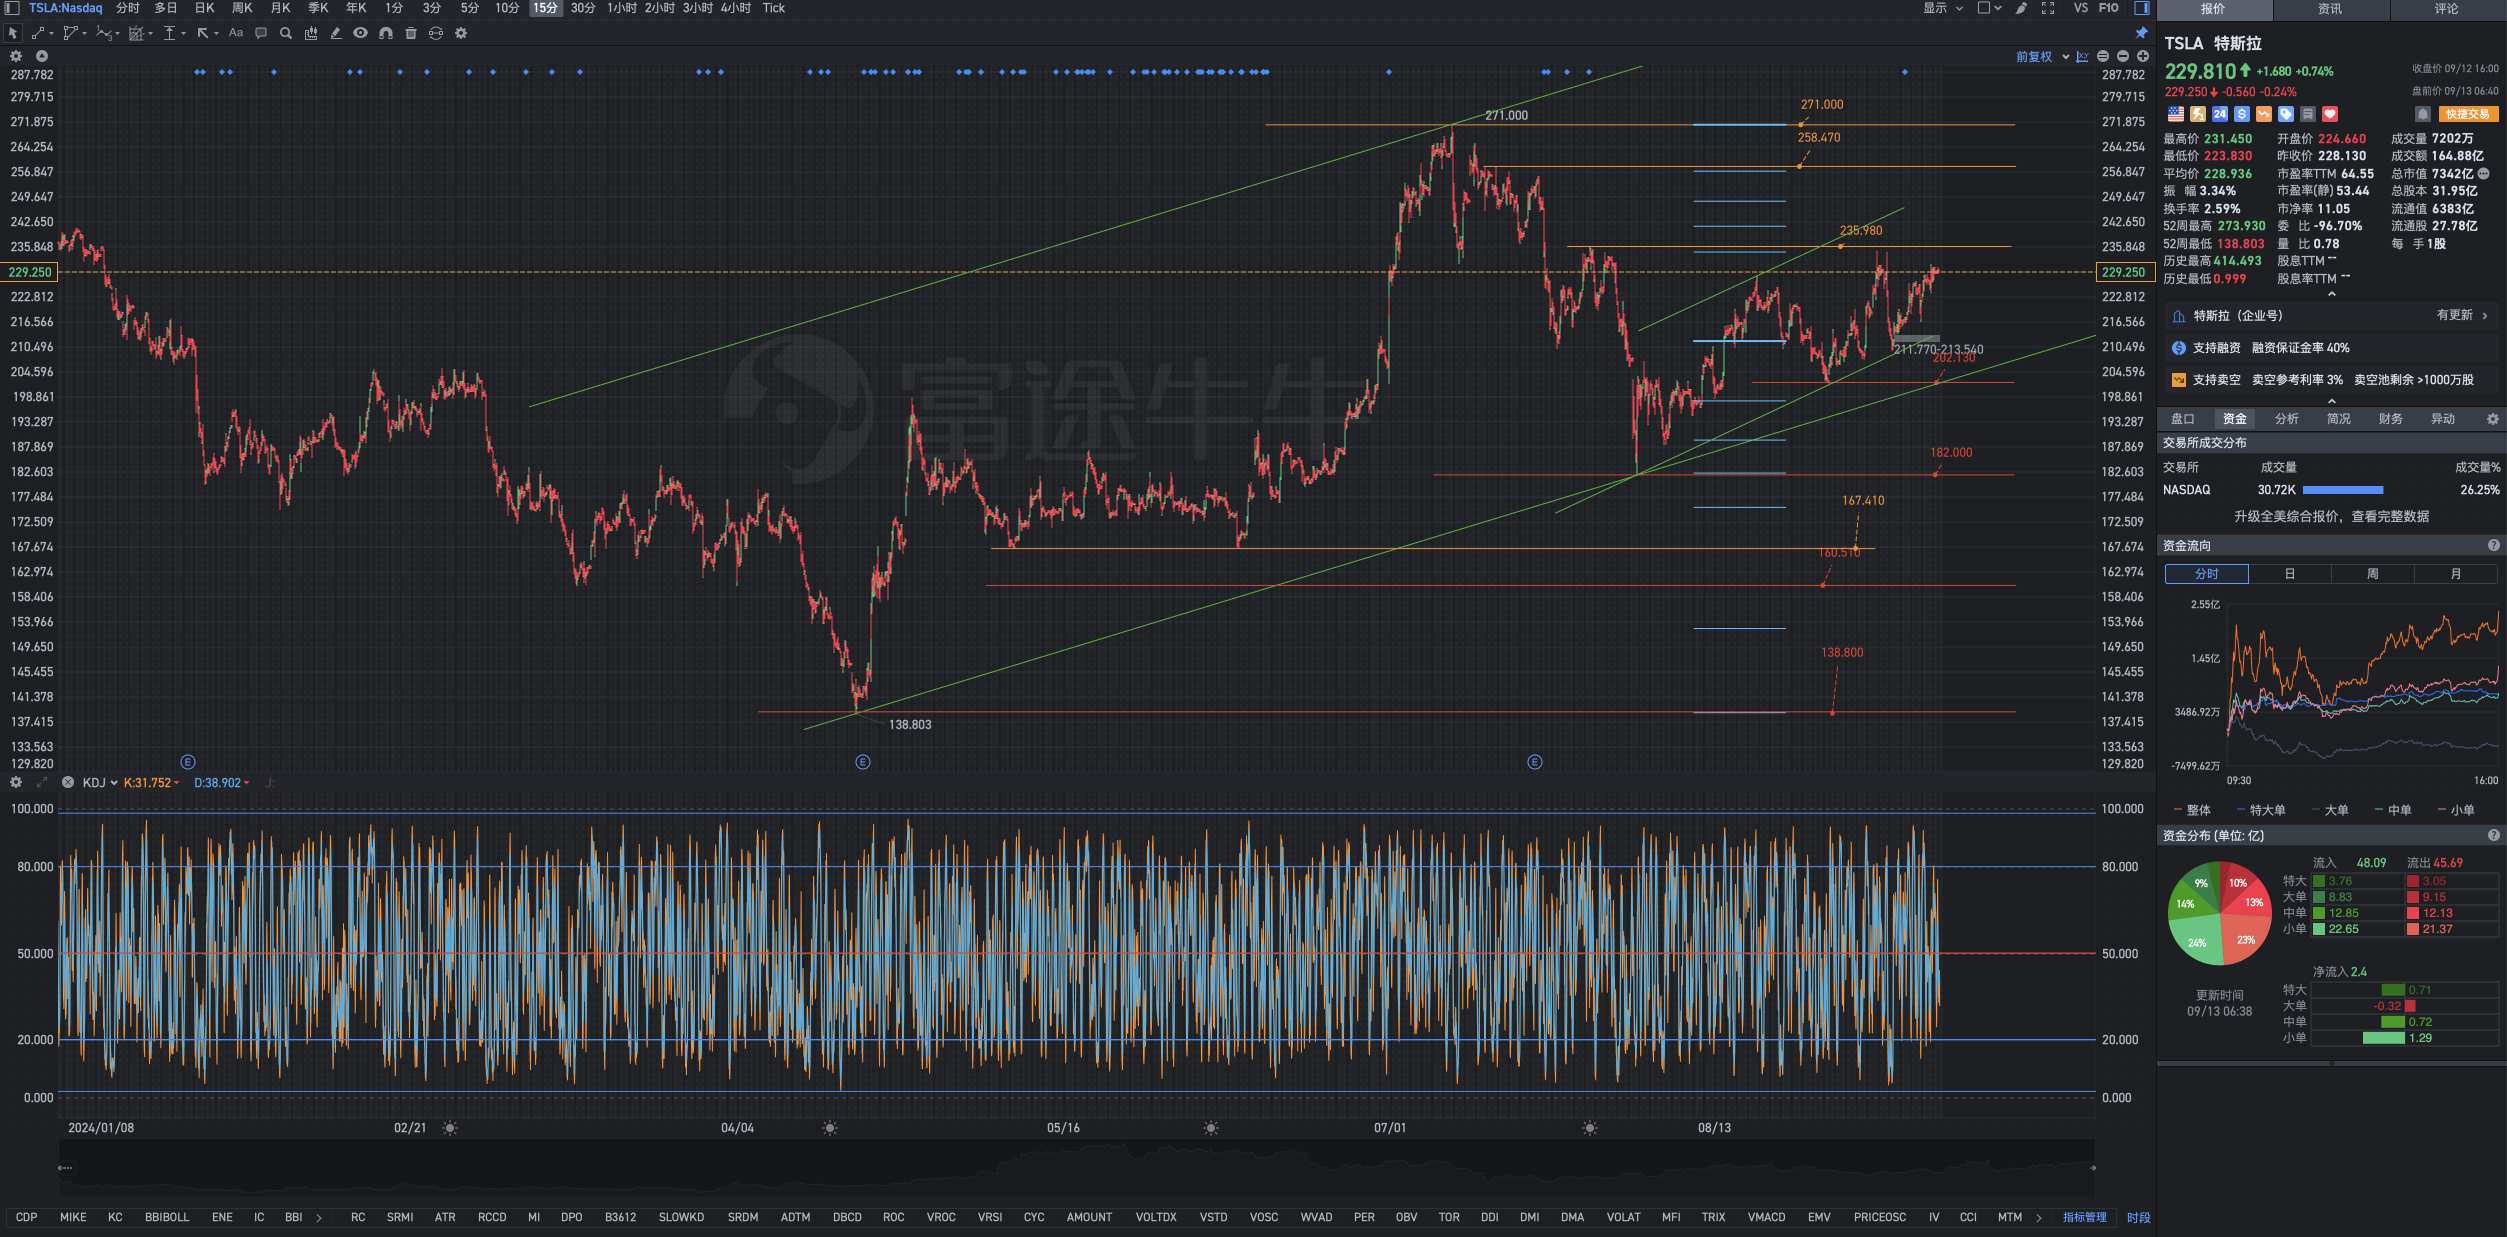2507x1237 pixels.
Task: Collapse the quote details chevron
Action: (x=2332, y=294)
